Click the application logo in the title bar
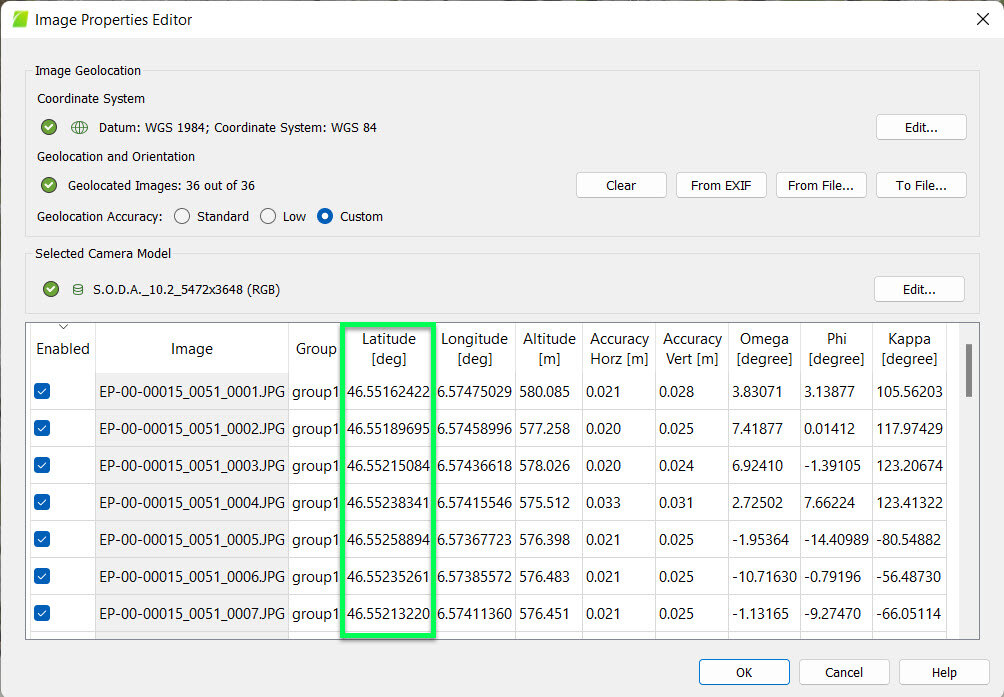Image resolution: width=1004 pixels, height=697 pixels. coord(18,18)
